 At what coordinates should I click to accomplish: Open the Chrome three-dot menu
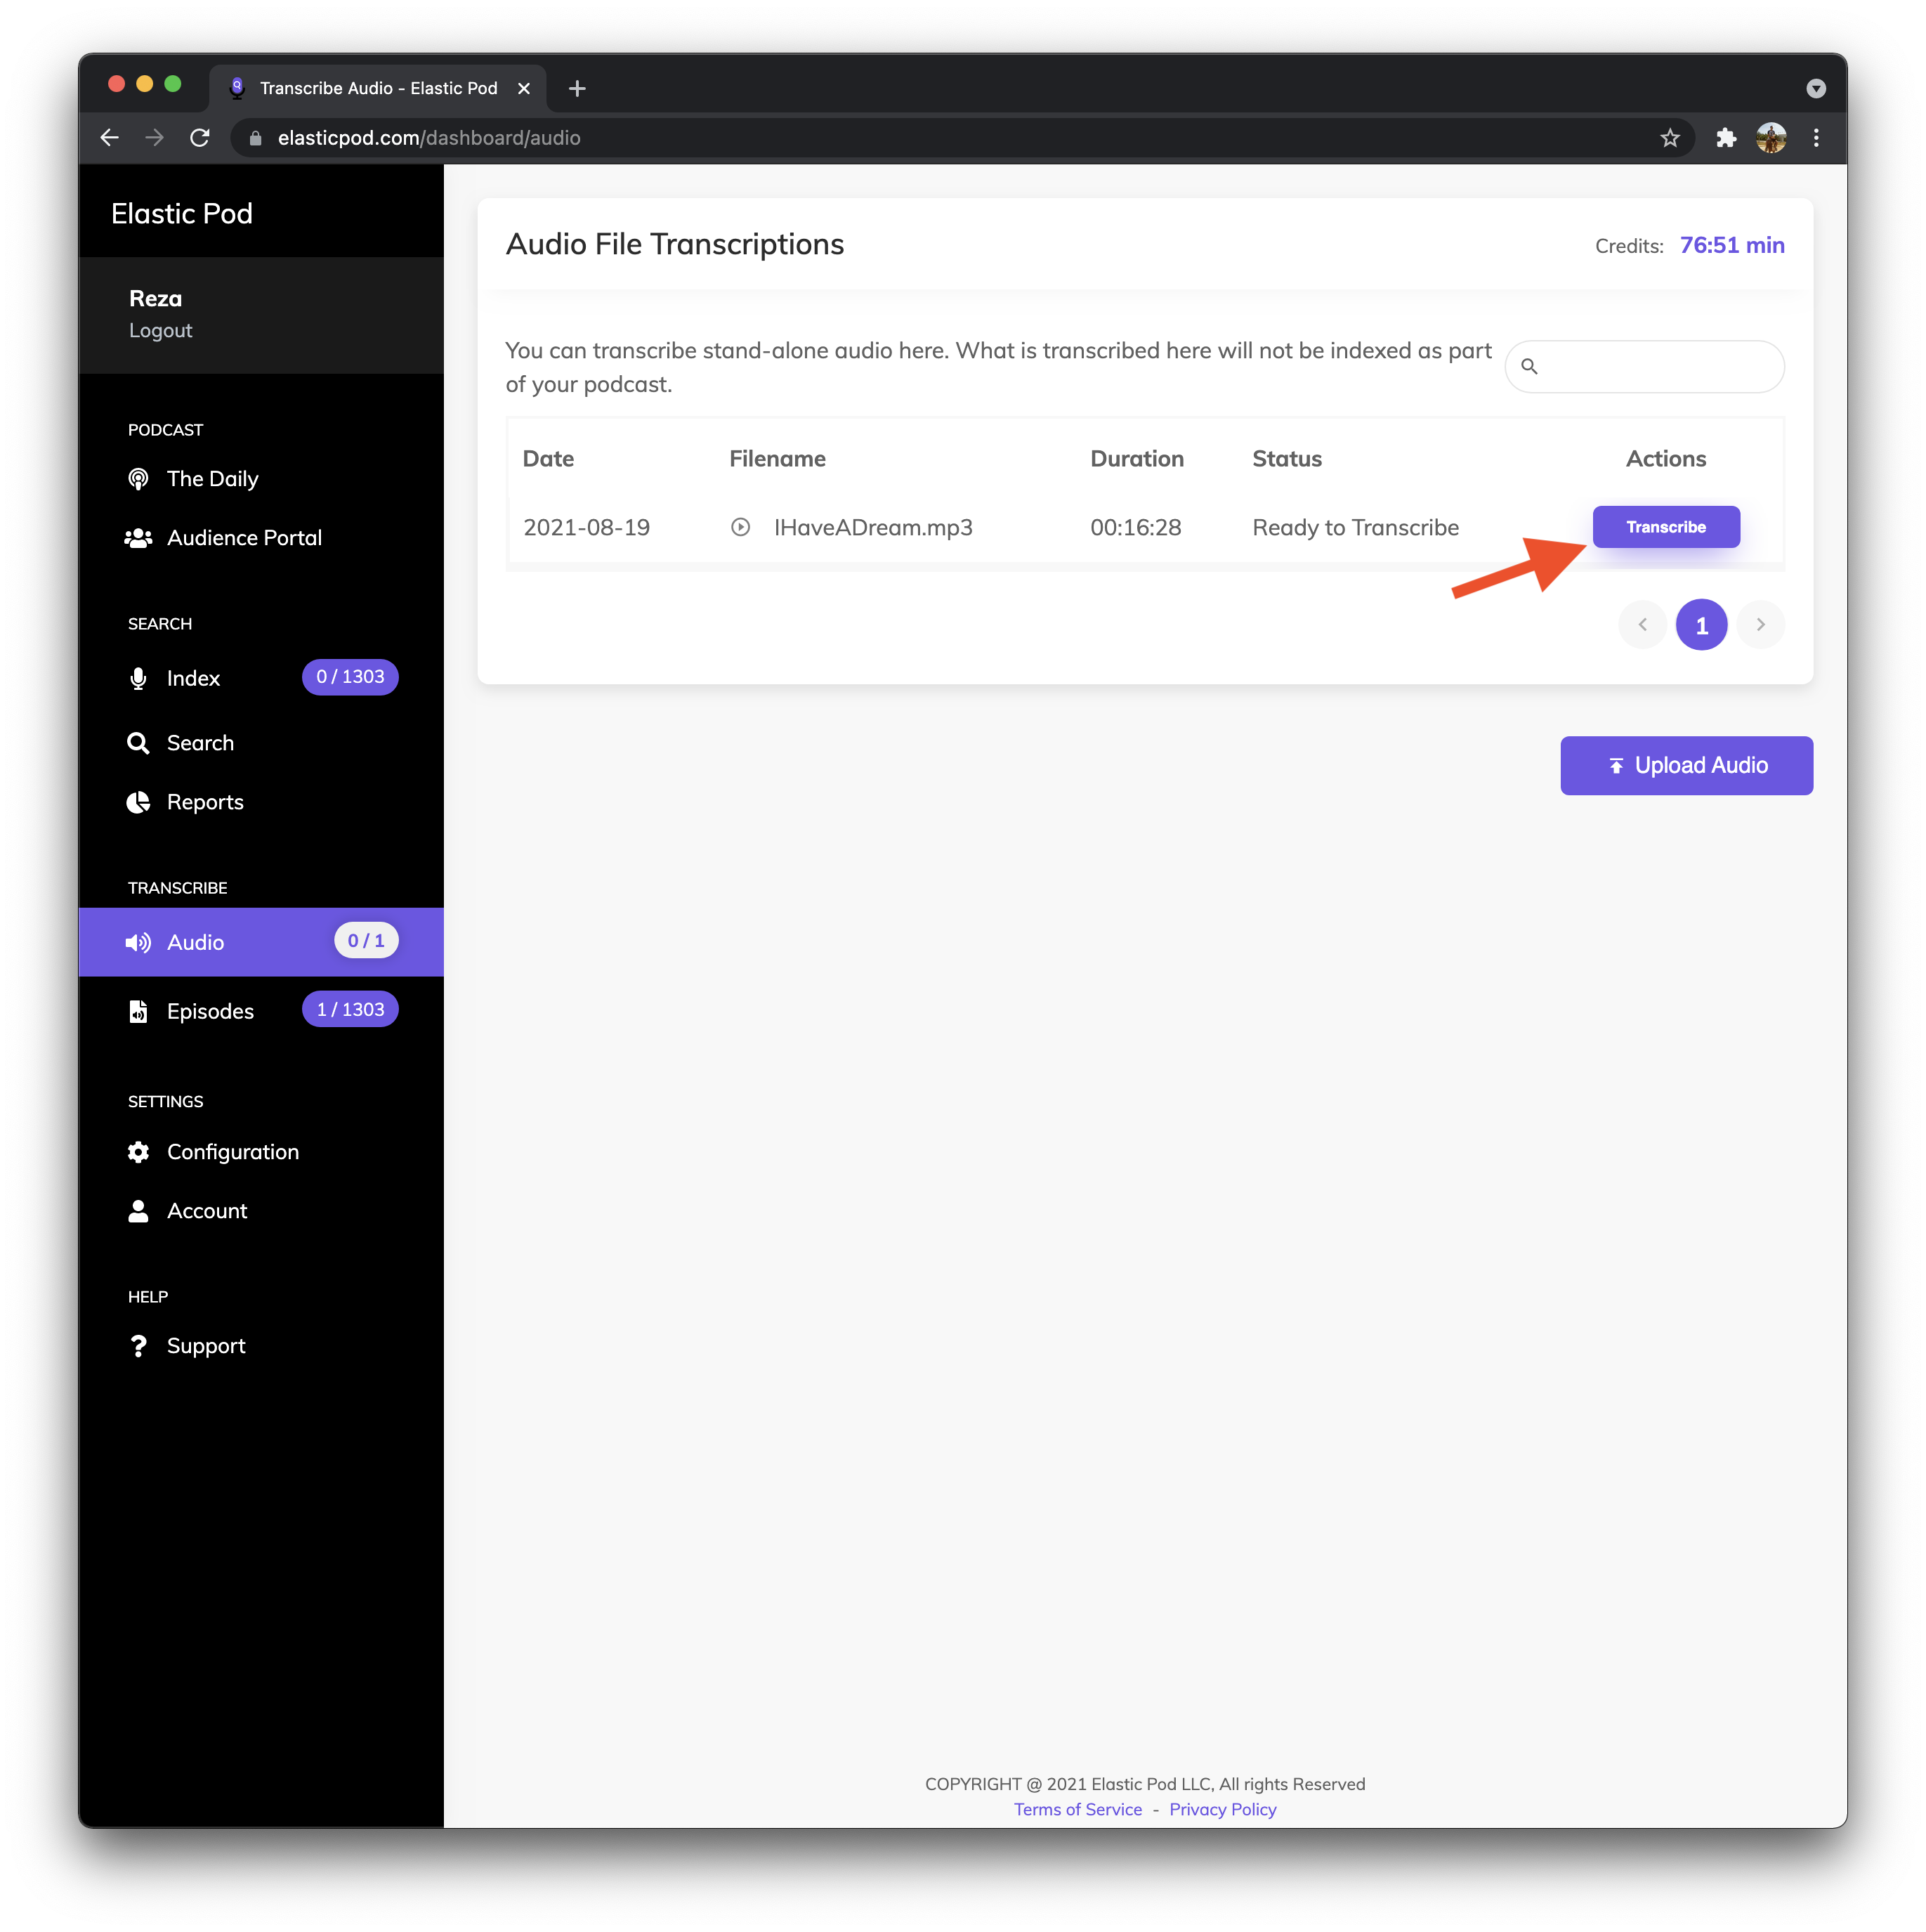pyautogui.click(x=1816, y=138)
